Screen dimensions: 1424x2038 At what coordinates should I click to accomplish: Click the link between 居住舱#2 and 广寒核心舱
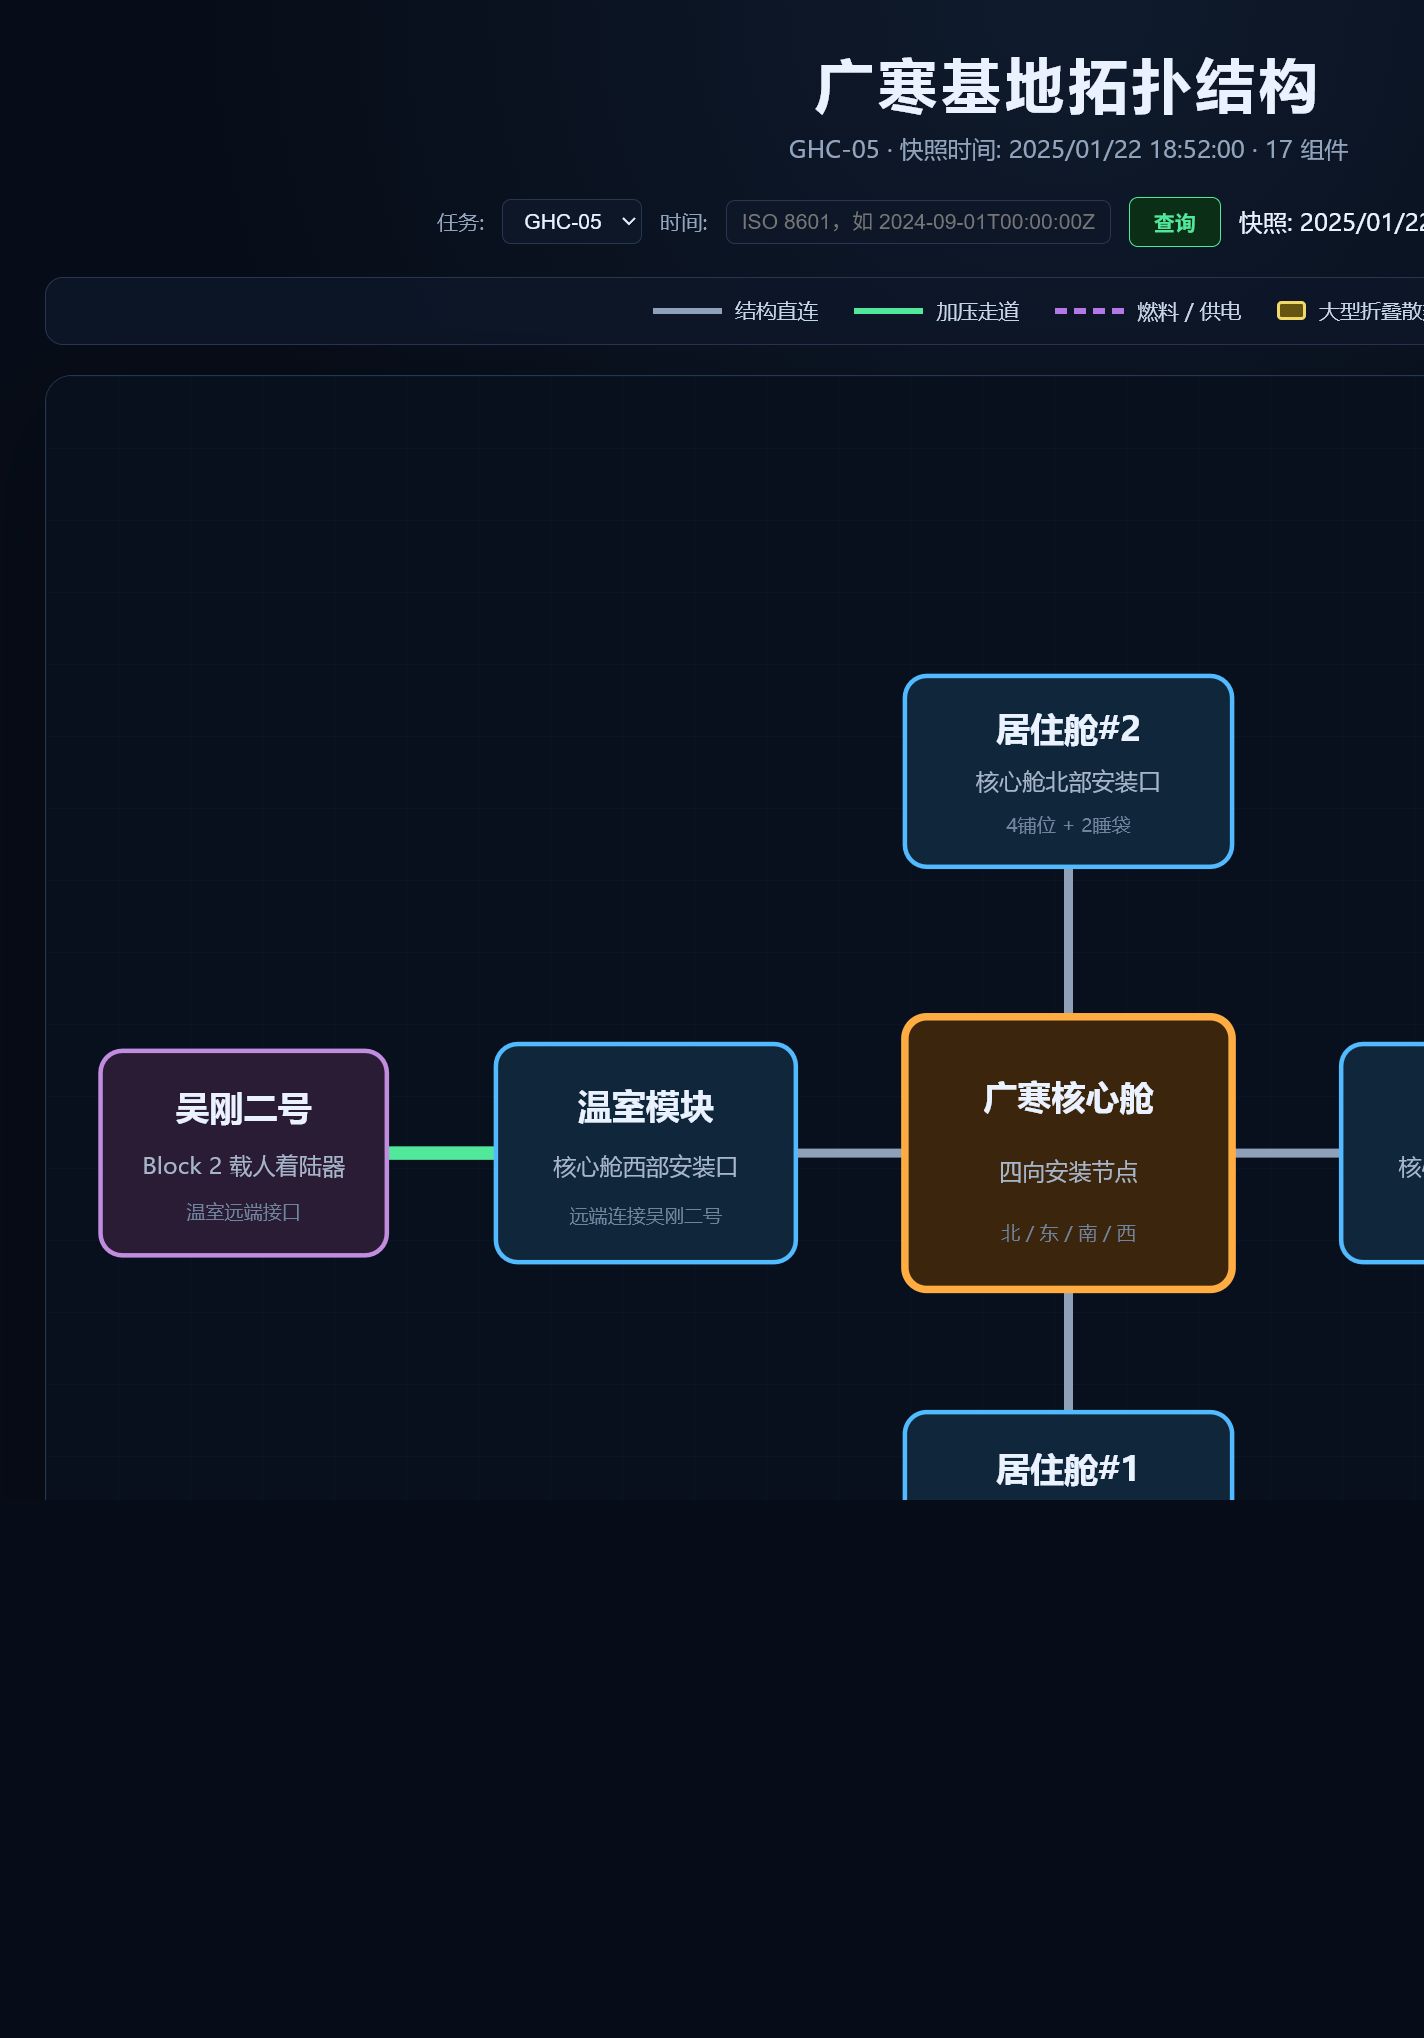(1068, 941)
